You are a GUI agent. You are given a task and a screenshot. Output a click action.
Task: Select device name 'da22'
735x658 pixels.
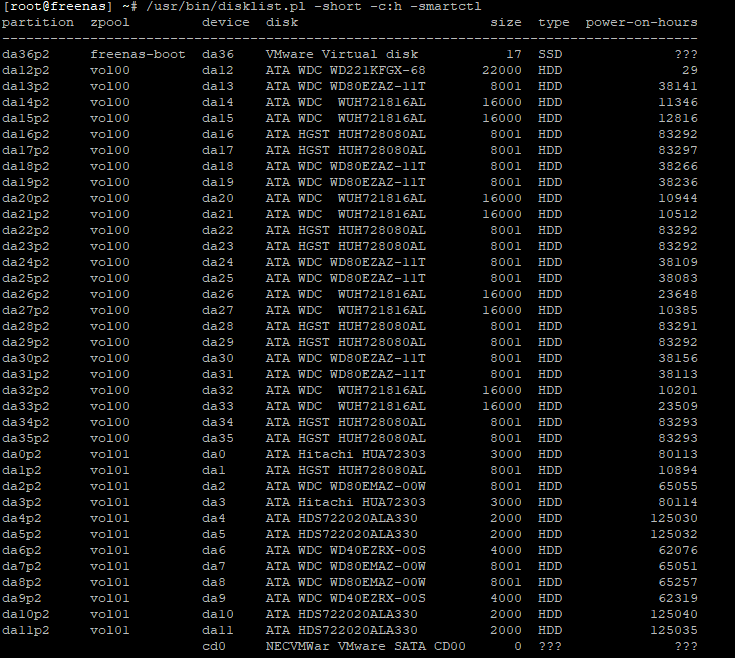pyautogui.click(x=218, y=230)
